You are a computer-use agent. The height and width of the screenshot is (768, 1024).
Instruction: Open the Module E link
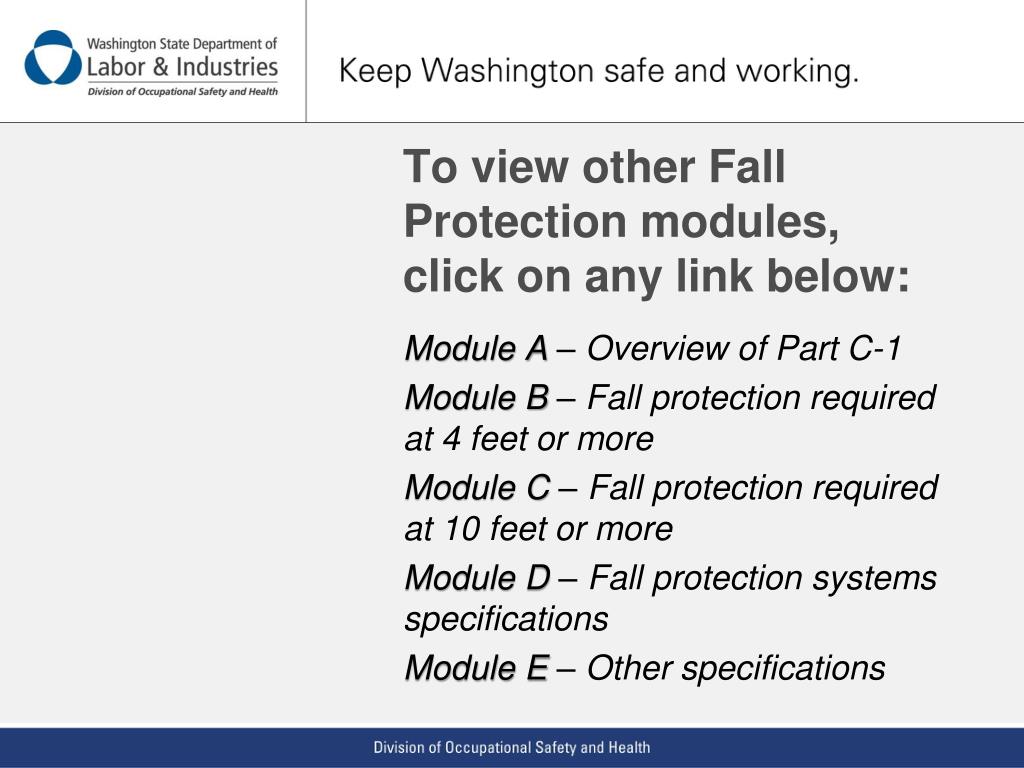[476, 668]
